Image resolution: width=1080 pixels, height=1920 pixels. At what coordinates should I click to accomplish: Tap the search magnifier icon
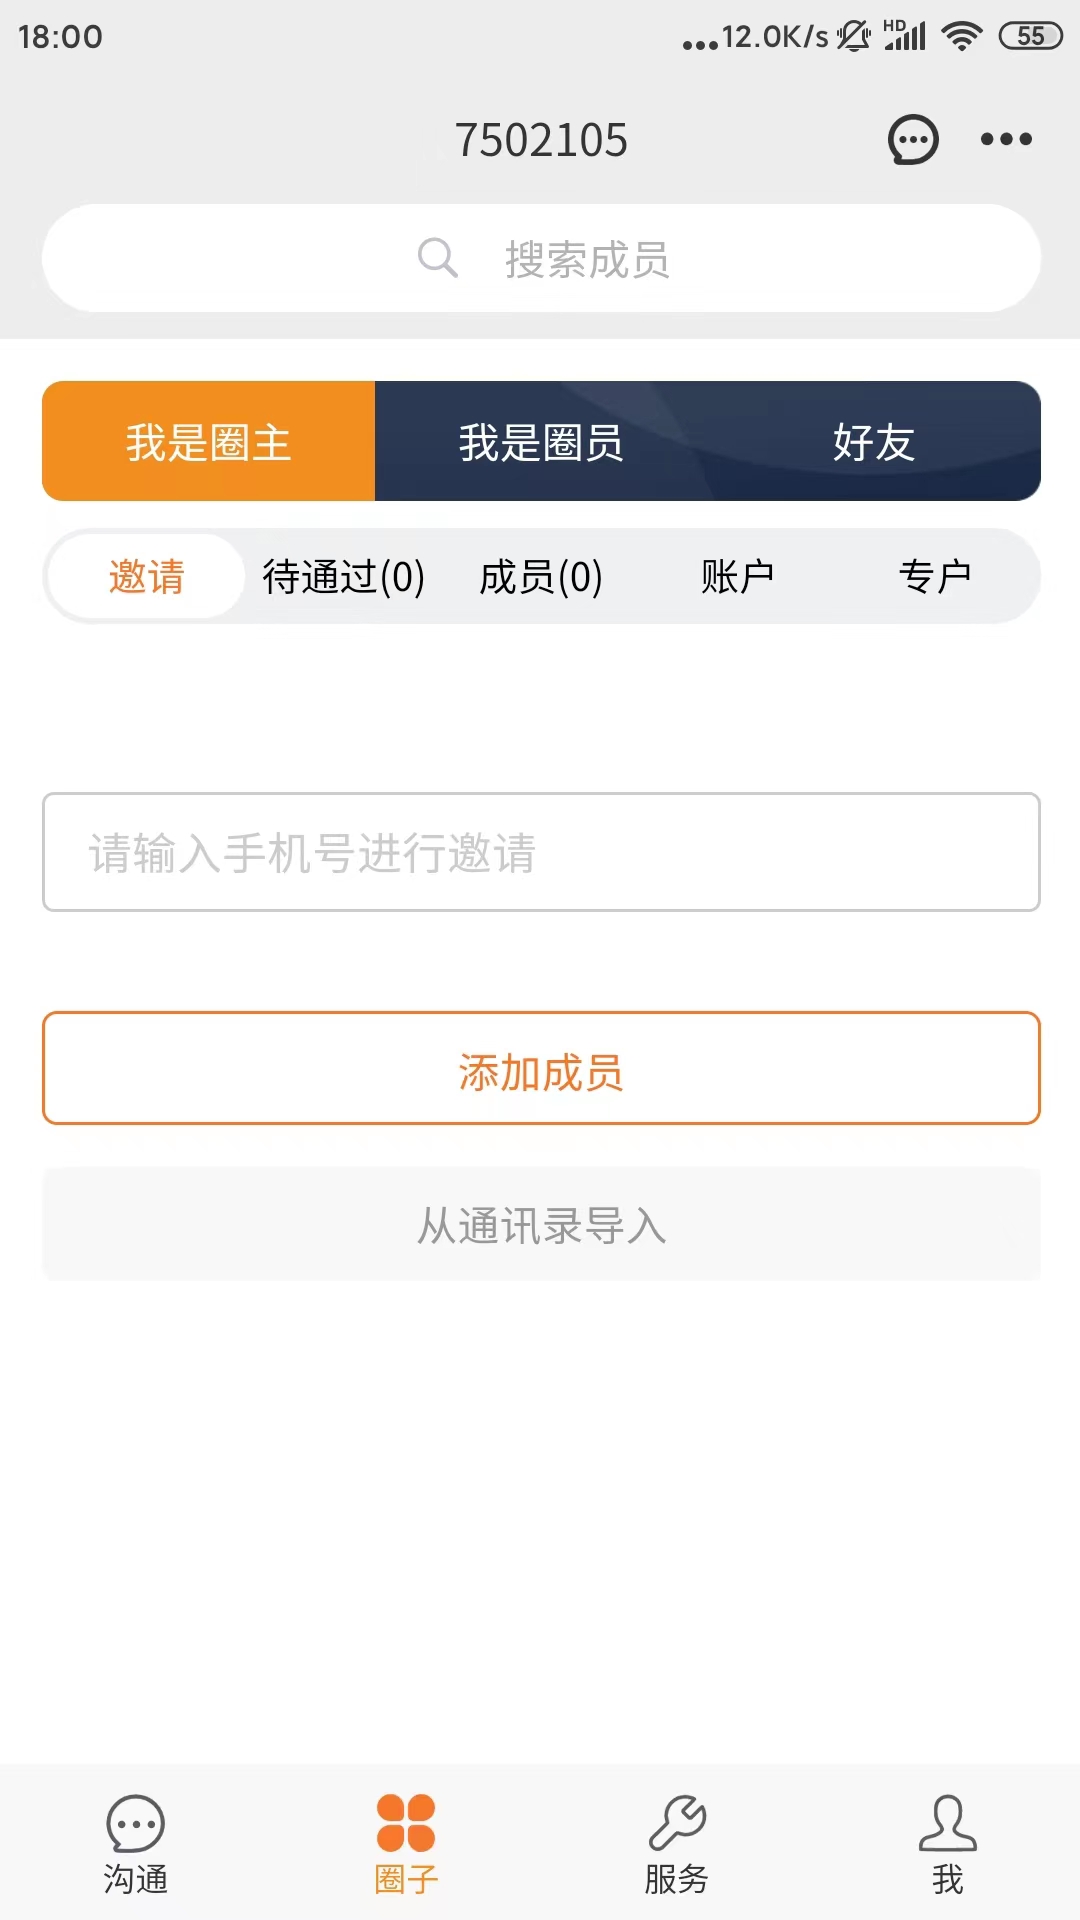click(437, 258)
